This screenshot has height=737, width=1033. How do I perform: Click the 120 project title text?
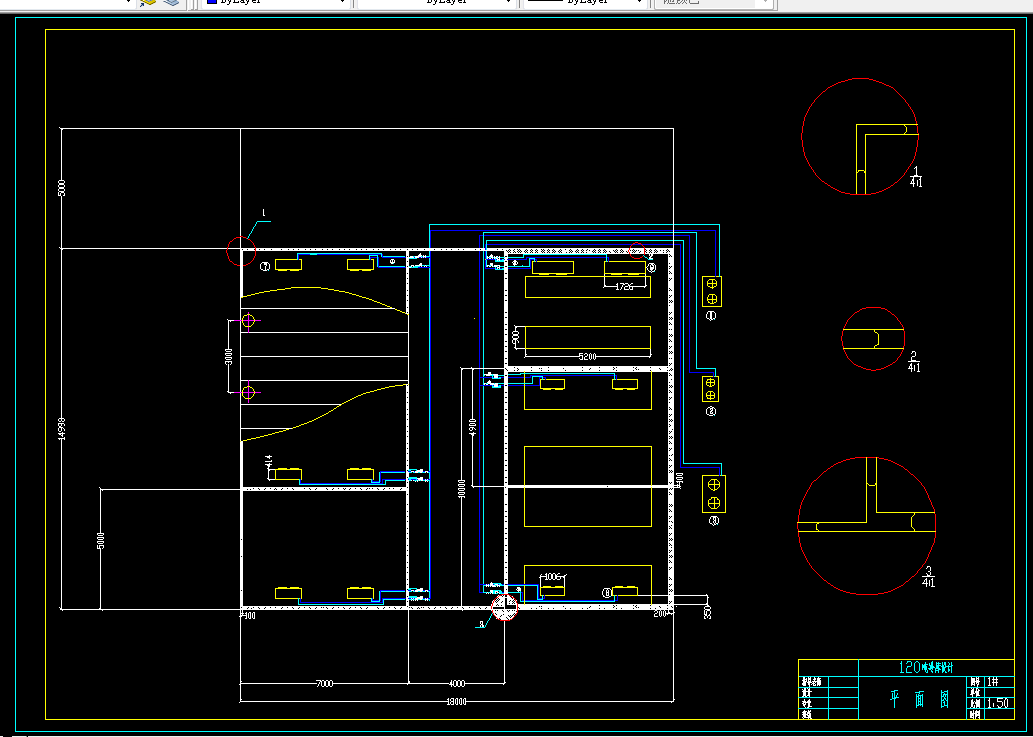925,667
